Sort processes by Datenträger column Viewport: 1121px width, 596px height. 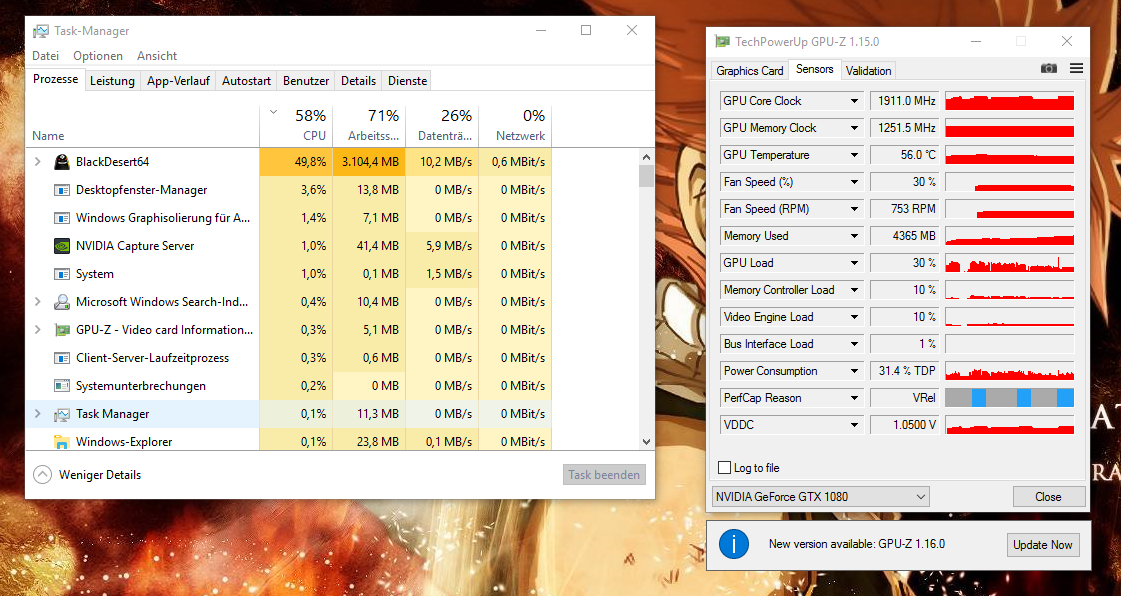tap(442, 126)
